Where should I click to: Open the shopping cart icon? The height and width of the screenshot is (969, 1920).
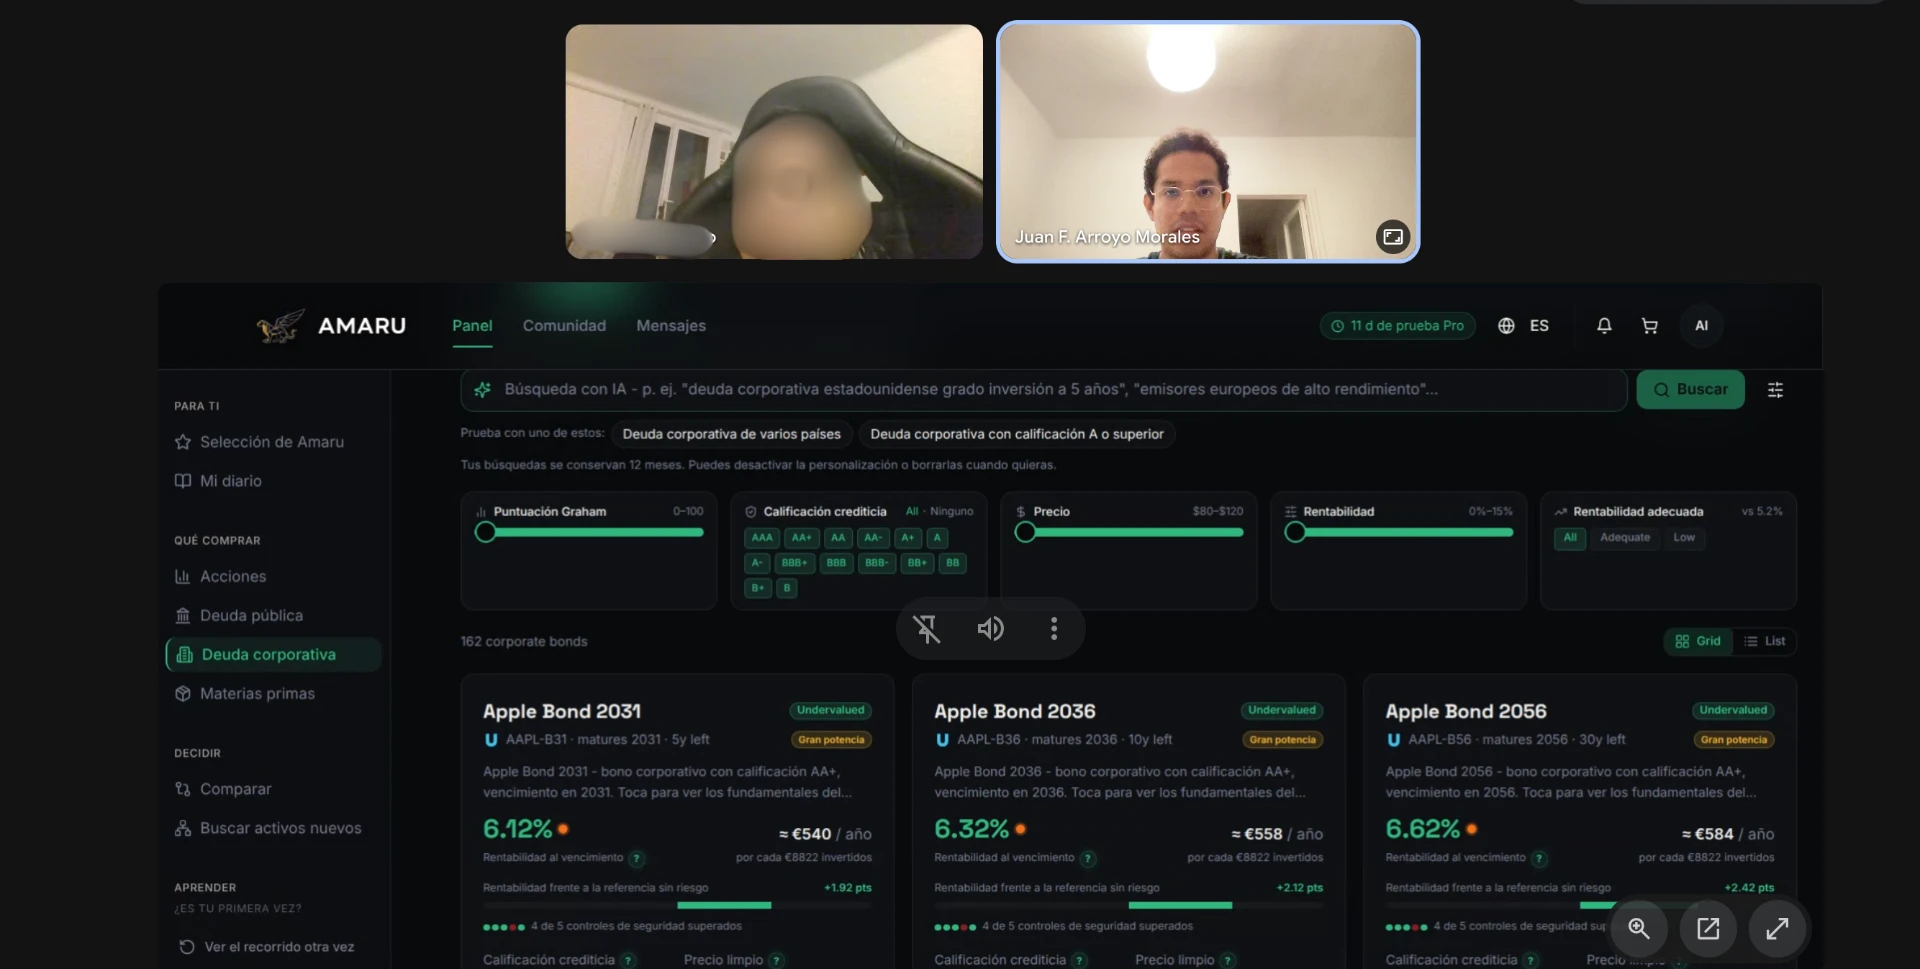coord(1650,326)
